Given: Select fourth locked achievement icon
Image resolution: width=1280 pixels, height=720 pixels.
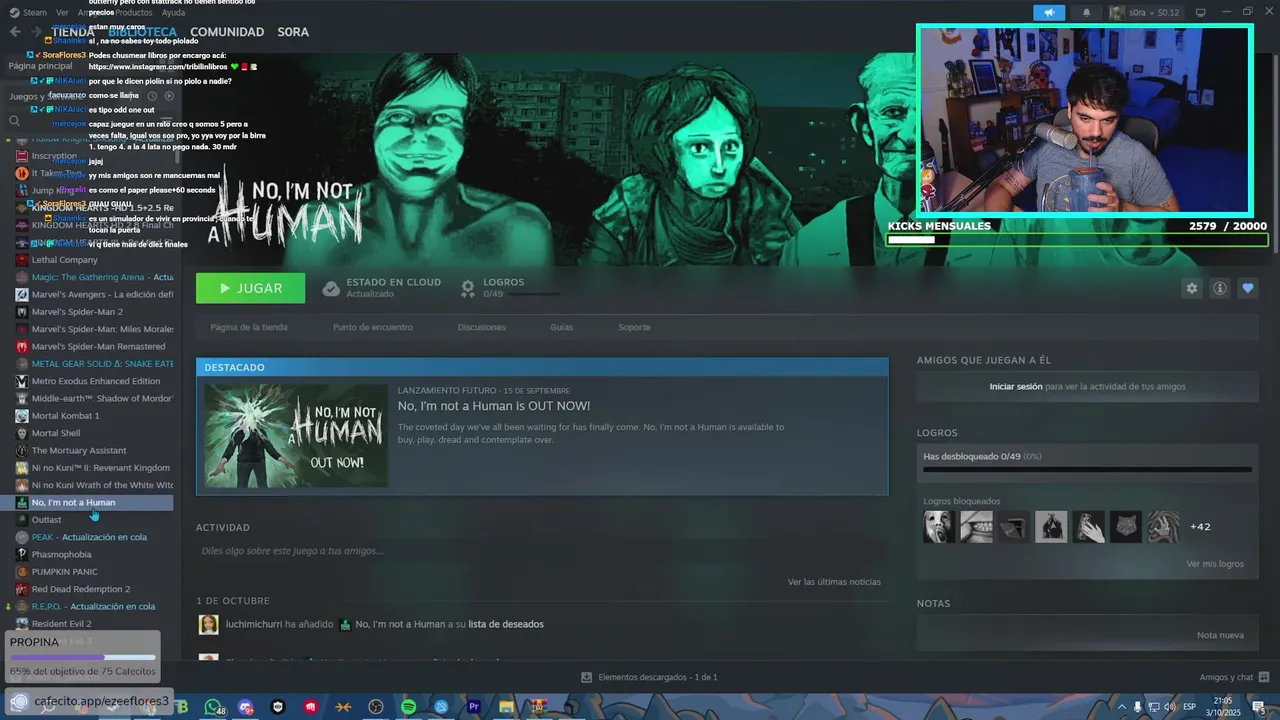Looking at the screenshot, I should coord(1051,526).
